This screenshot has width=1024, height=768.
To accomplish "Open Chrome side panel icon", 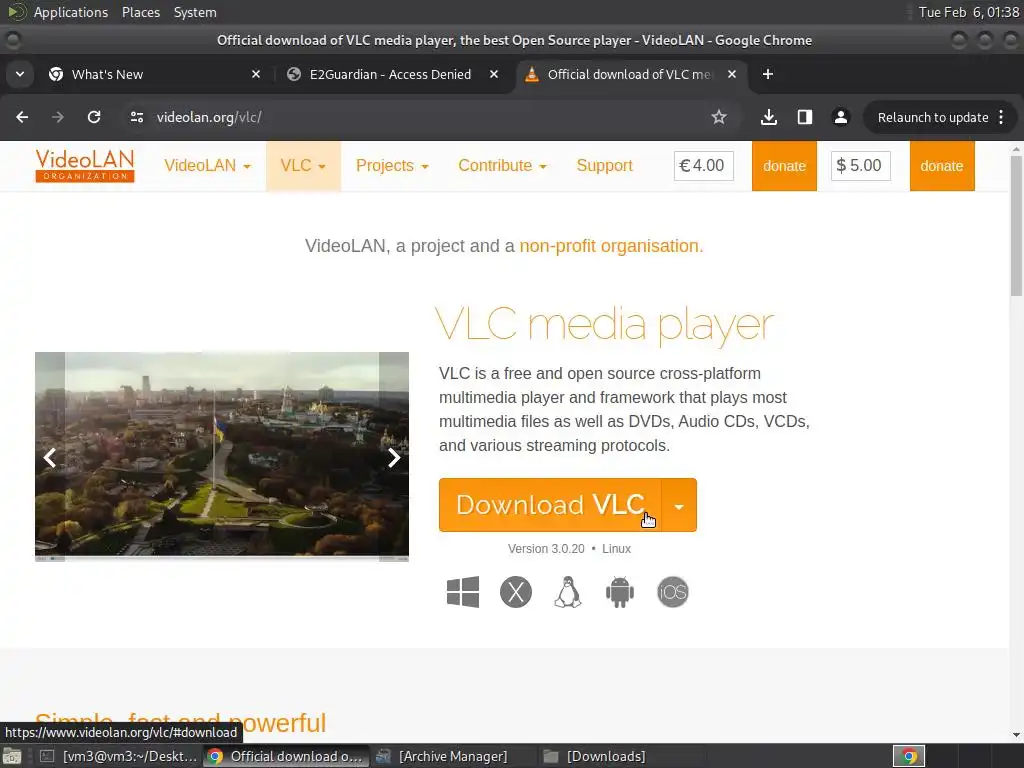I will 805,117.
